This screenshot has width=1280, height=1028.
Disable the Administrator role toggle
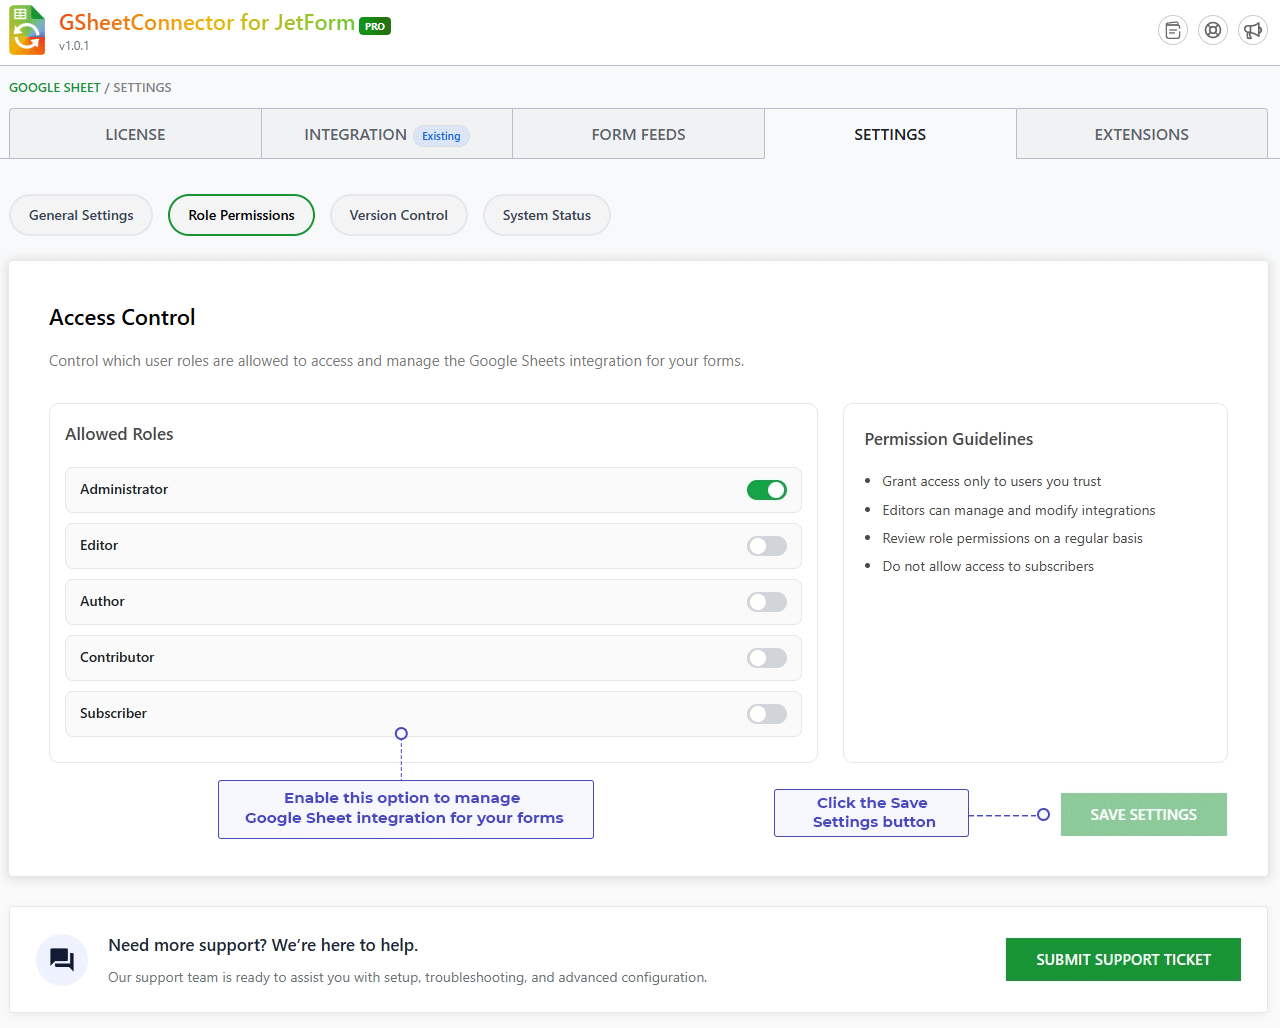[767, 490]
